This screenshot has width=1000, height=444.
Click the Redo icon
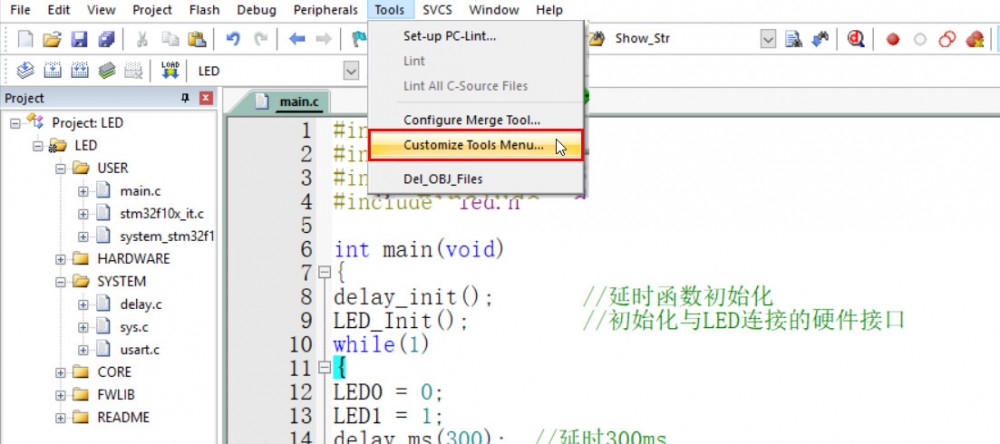tap(260, 39)
